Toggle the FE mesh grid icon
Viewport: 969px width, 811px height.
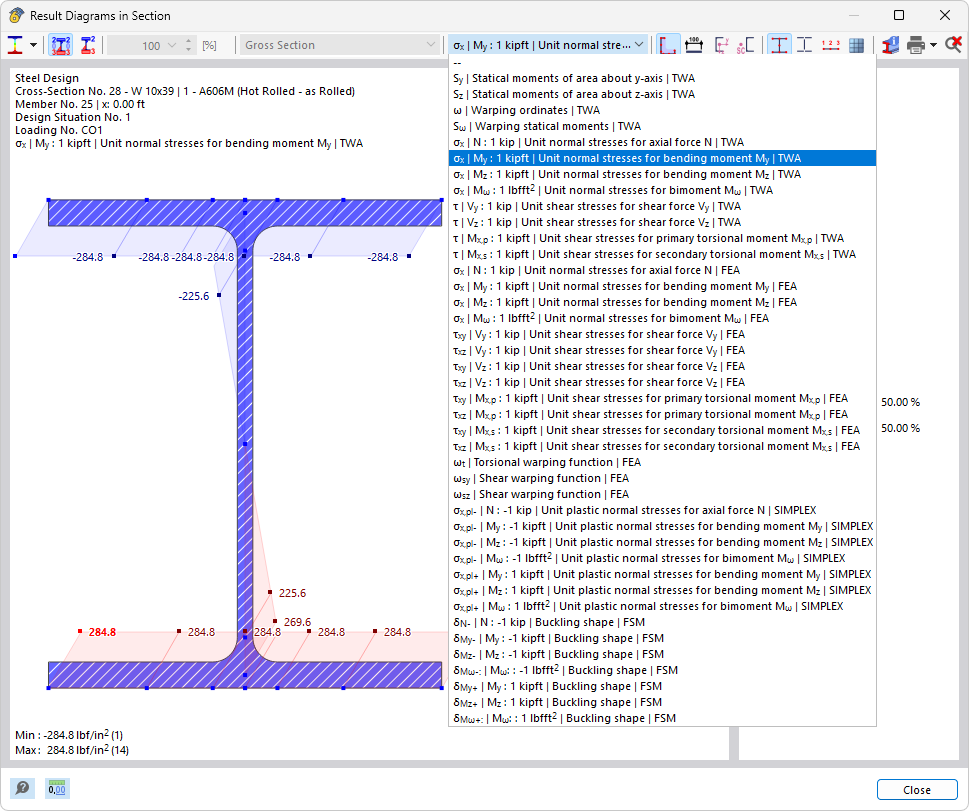pos(857,45)
